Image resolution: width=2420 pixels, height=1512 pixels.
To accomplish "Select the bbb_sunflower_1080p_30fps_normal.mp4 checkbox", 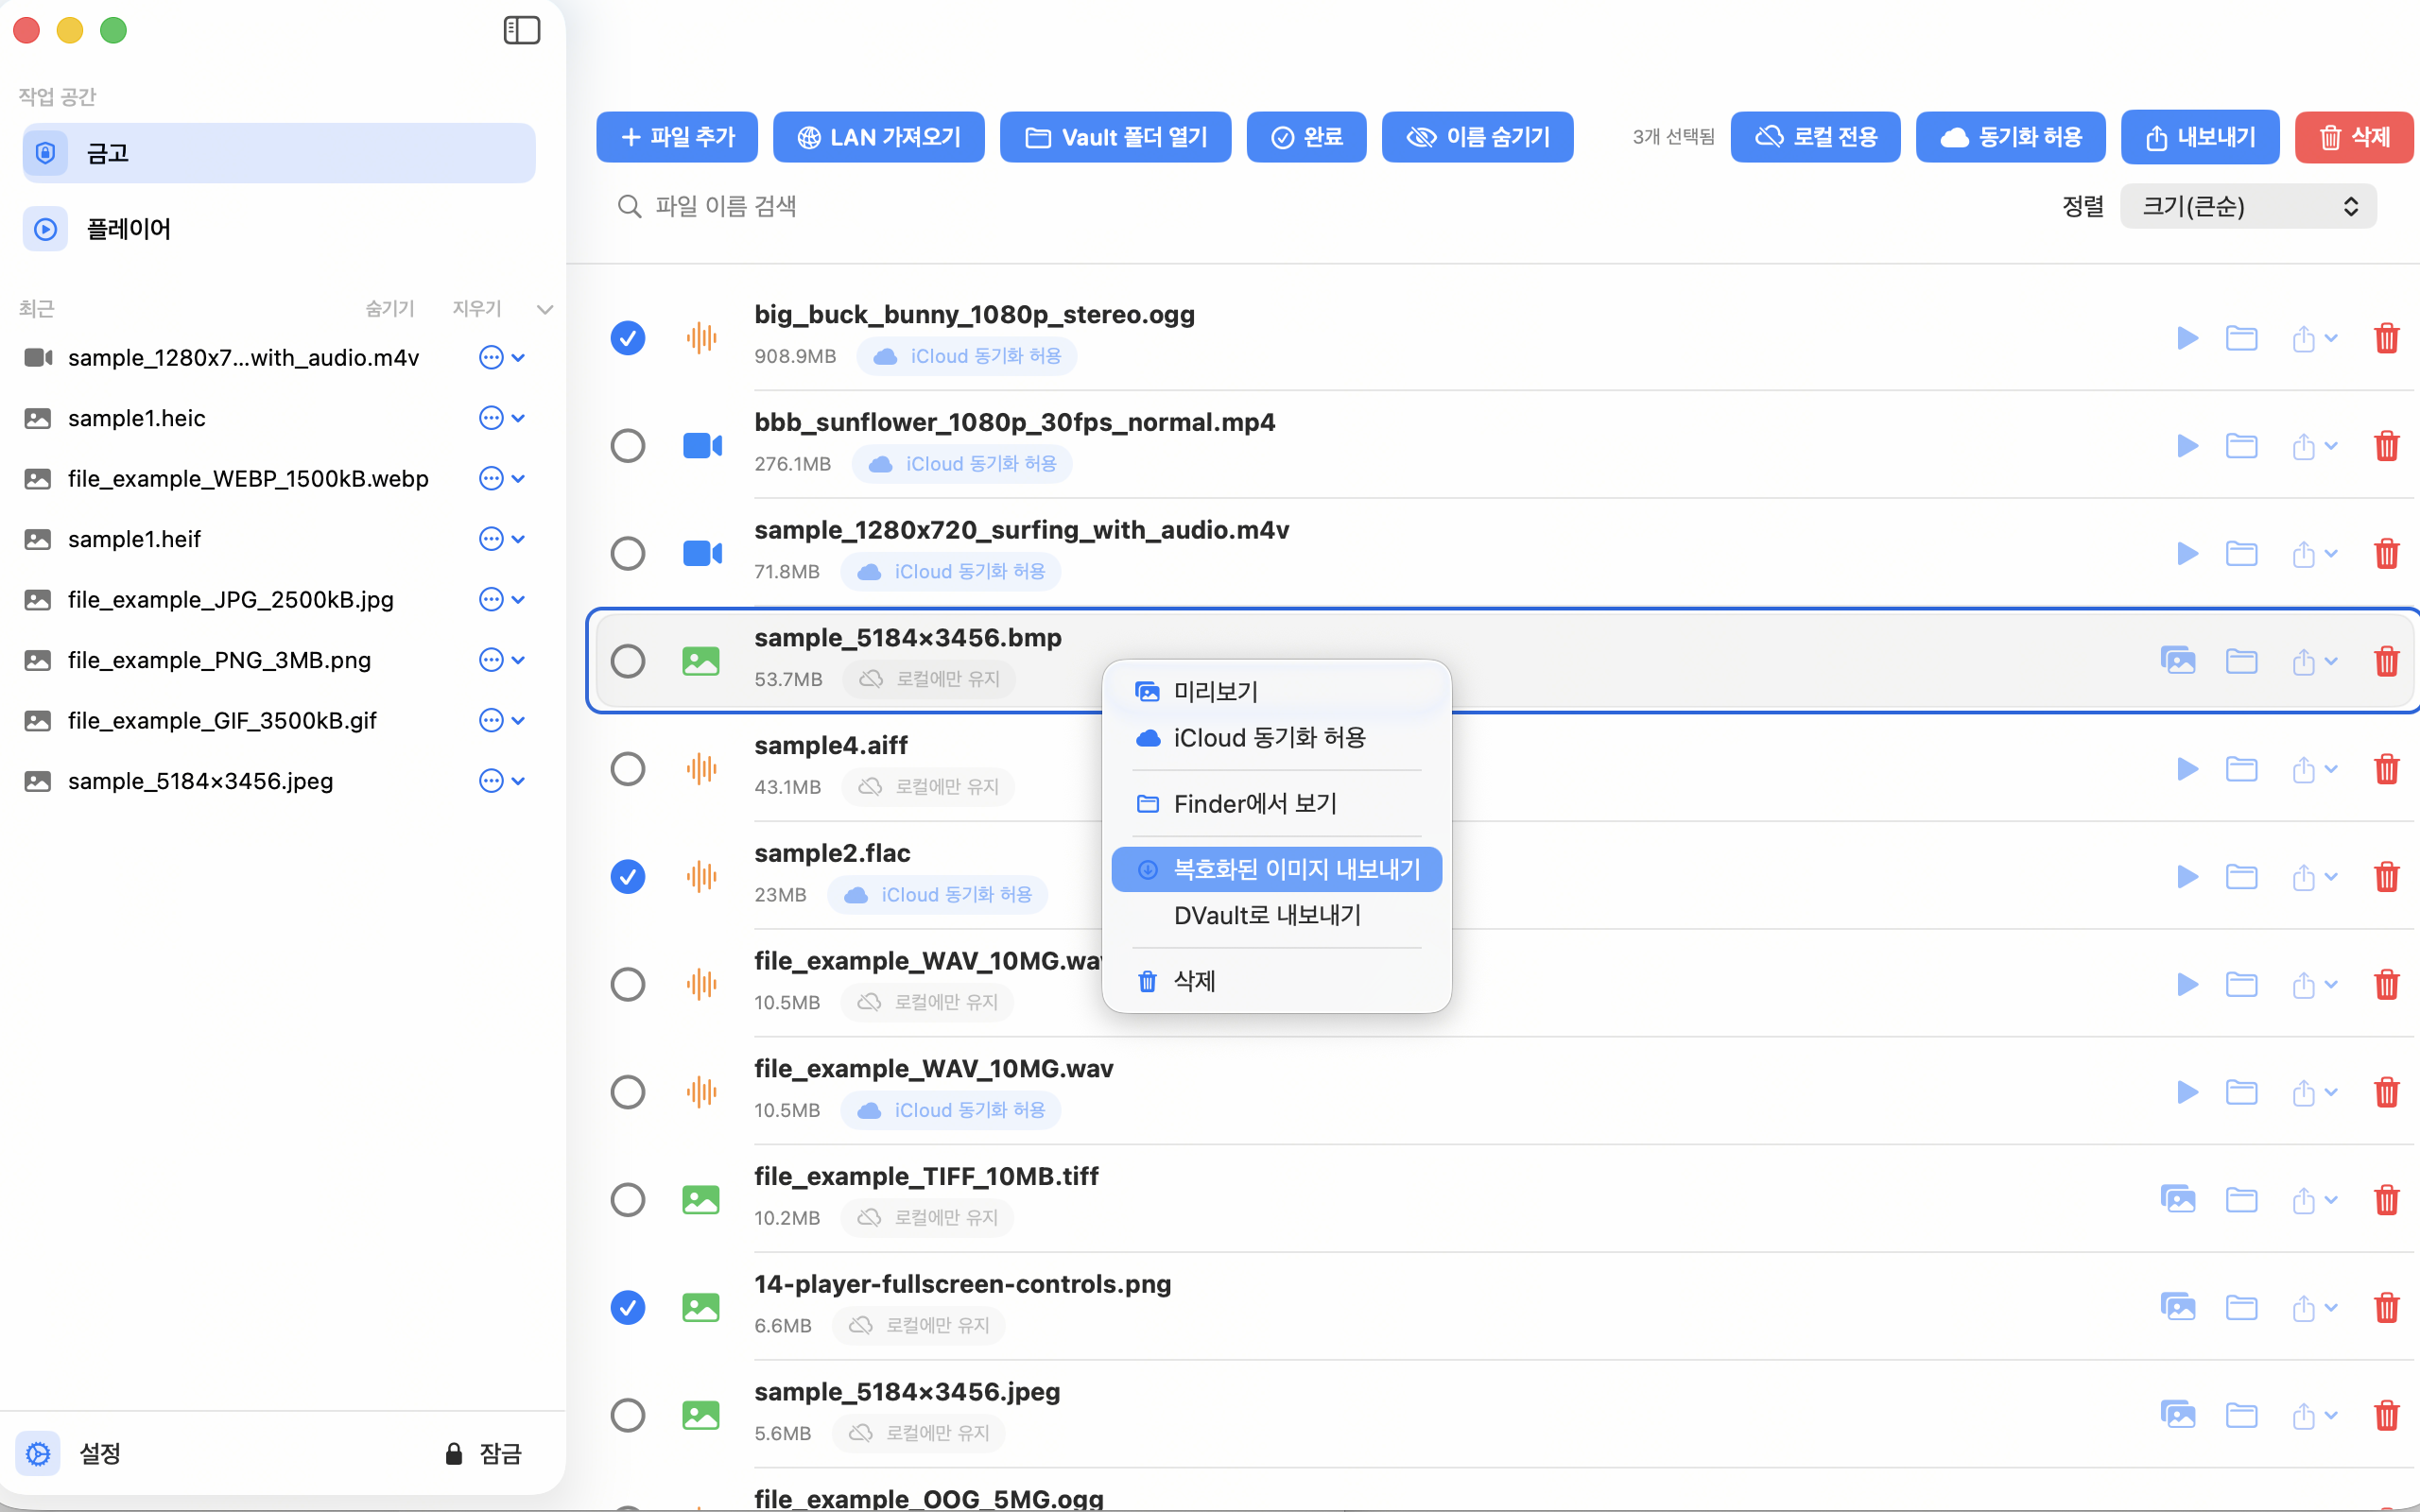I will [x=628, y=445].
